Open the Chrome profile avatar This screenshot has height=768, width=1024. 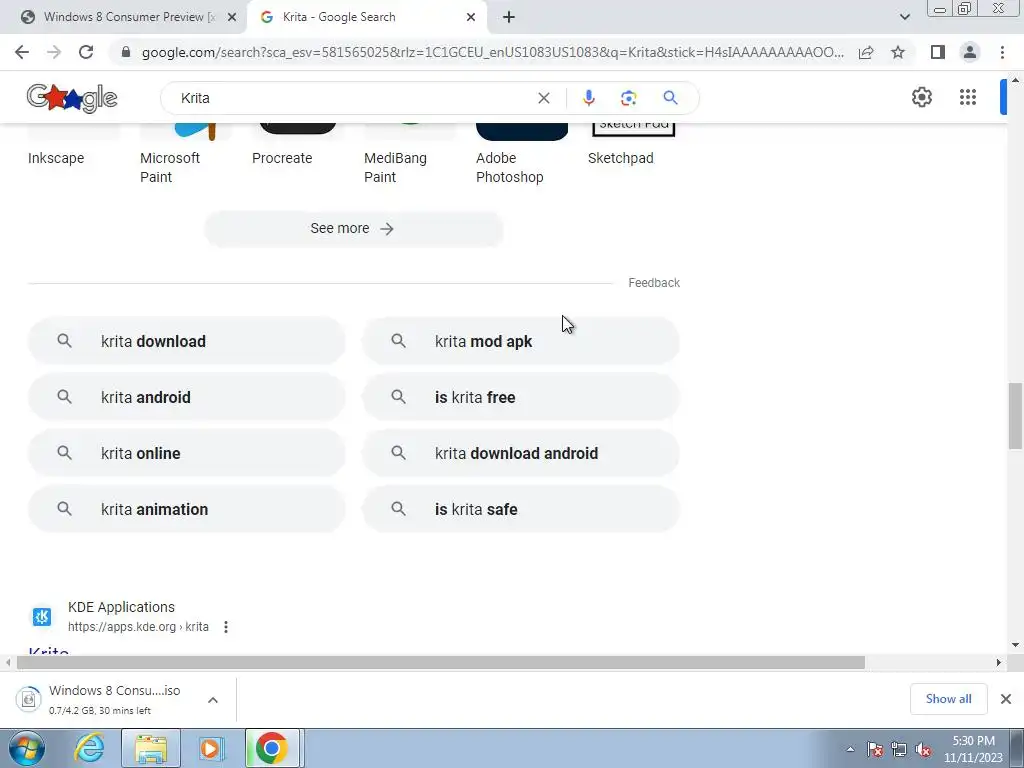click(x=970, y=52)
